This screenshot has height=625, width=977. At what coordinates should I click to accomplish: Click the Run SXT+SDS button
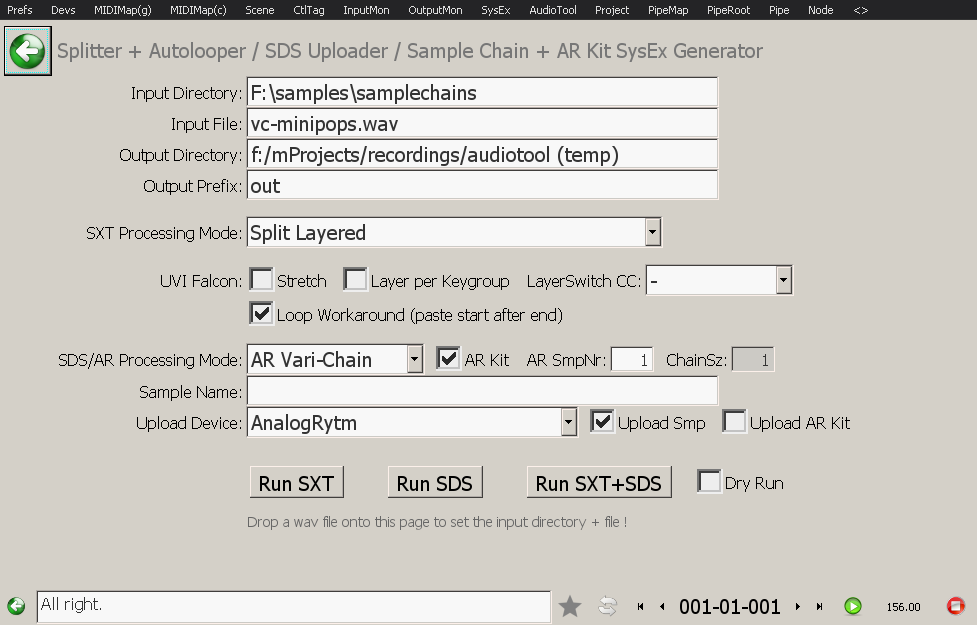pos(598,483)
